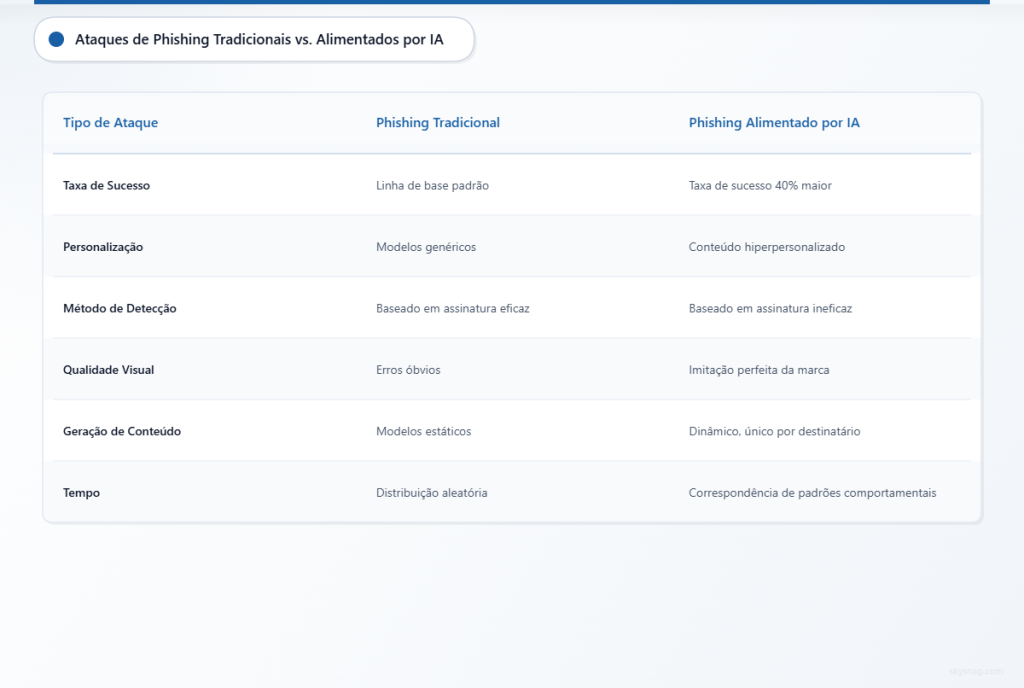
Task: Click the 'Modelos genéricos' cell
Action: point(426,247)
